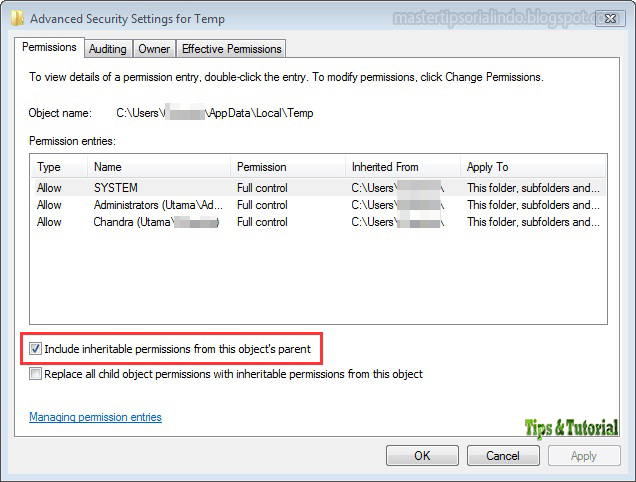
Task: Click the Cancel button
Action: point(502,455)
